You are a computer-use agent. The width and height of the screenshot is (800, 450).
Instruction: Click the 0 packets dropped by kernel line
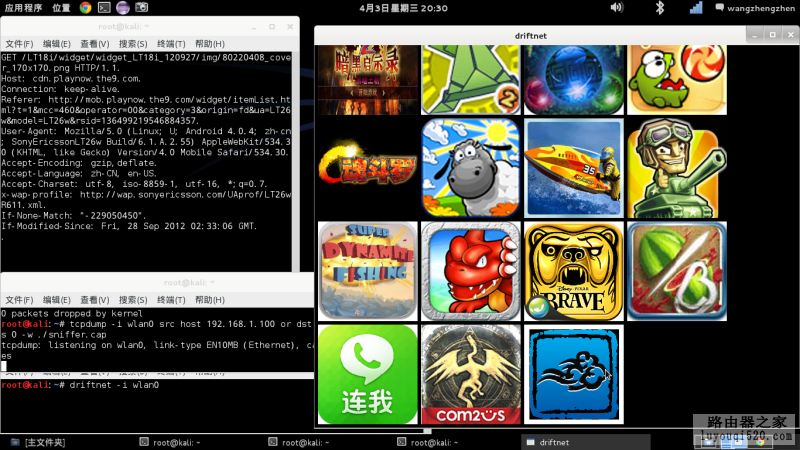coord(72,313)
